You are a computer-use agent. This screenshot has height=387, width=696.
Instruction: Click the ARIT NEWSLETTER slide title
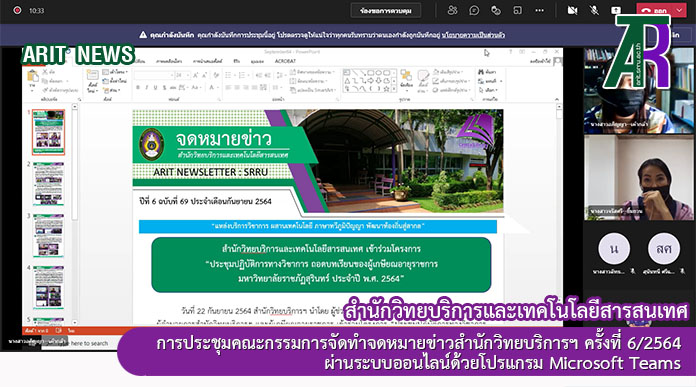point(210,172)
